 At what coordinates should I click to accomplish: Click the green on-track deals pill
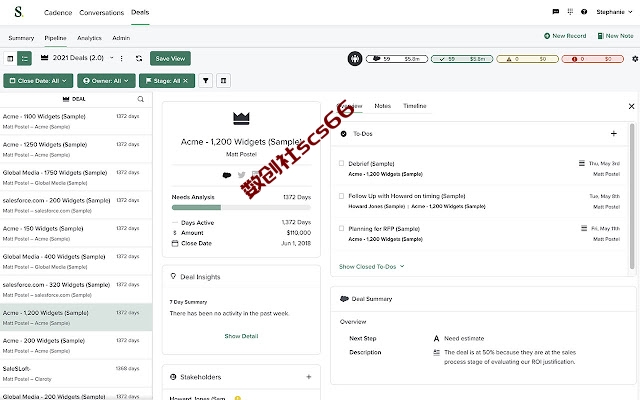462,59
